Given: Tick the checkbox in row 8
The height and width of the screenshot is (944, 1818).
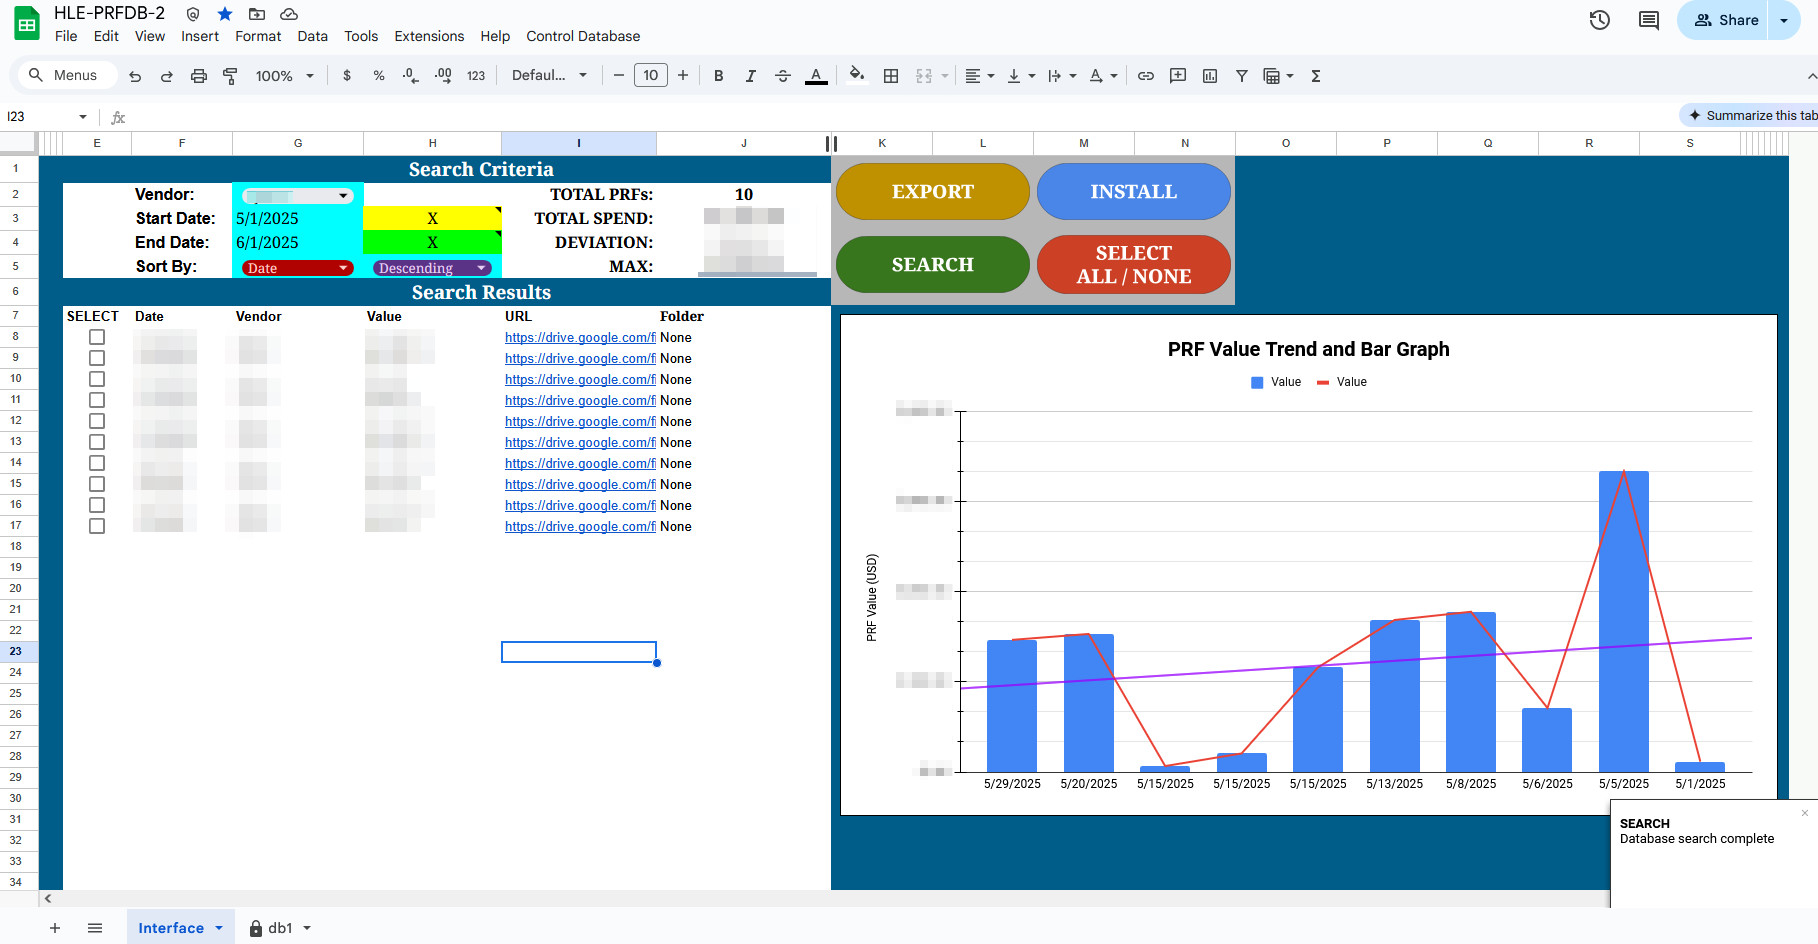Looking at the screenshot, I should tap(97, 337).
